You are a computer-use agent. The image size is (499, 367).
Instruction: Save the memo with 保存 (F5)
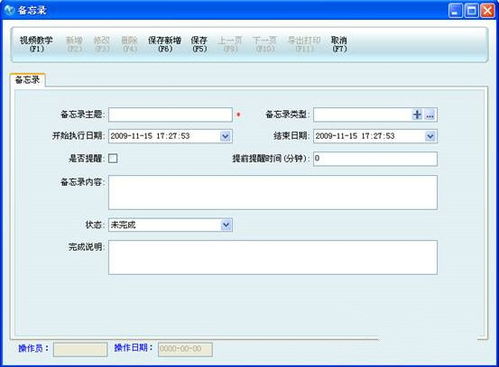[x=199, y=44]
